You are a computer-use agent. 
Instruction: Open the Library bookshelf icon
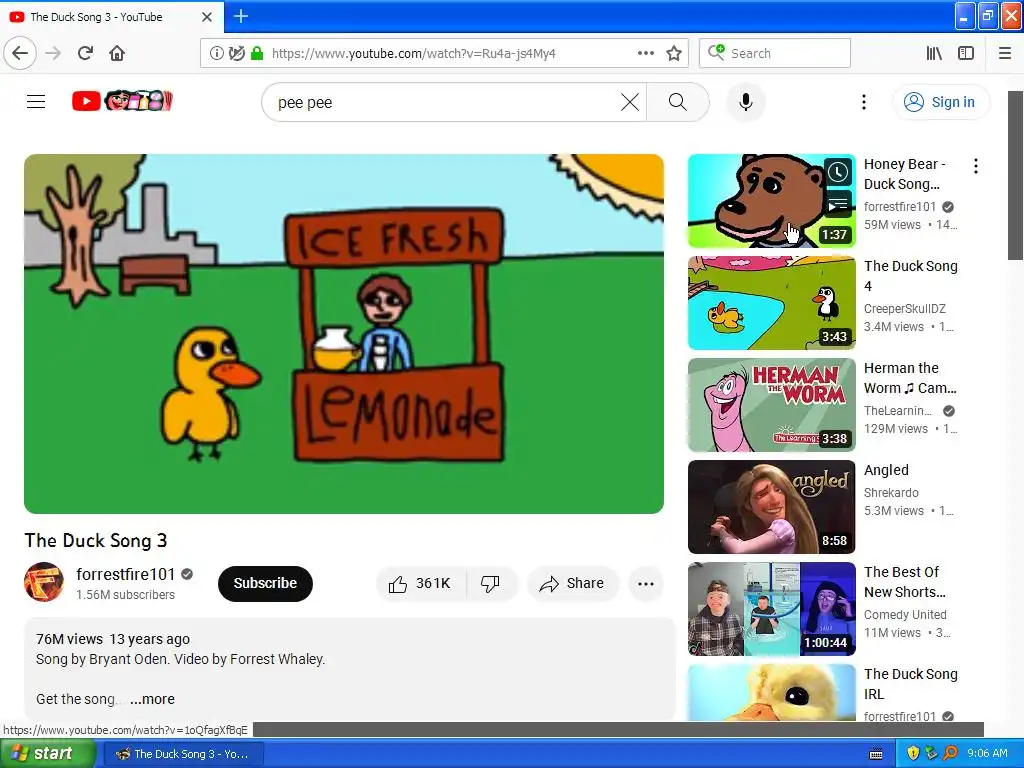point(934,53)
